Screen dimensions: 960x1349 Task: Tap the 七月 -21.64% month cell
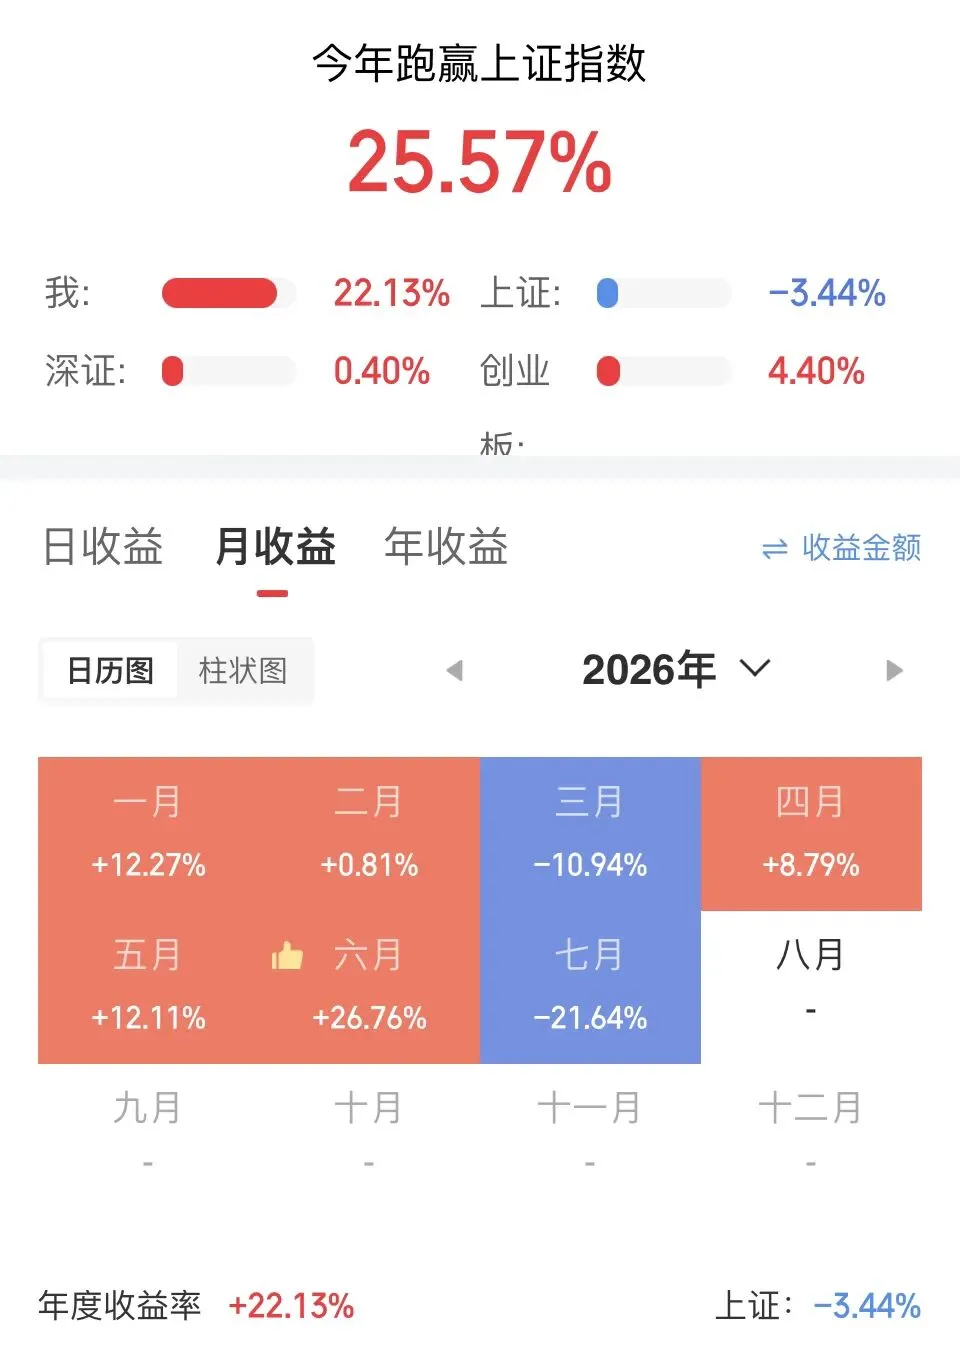click(590, 987)
